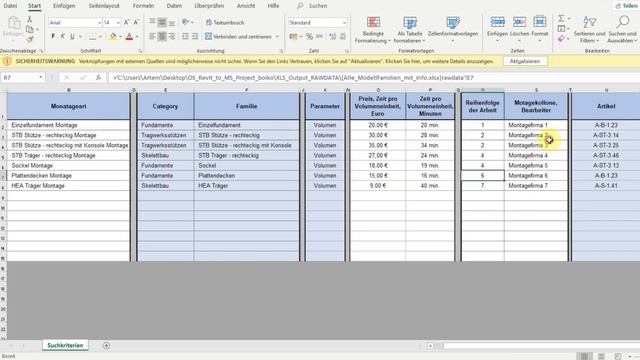The height and width of the screenshot is (360, 640).
Task: Open Als Tabelle formatieren menu
Action: tap(410, 30)
